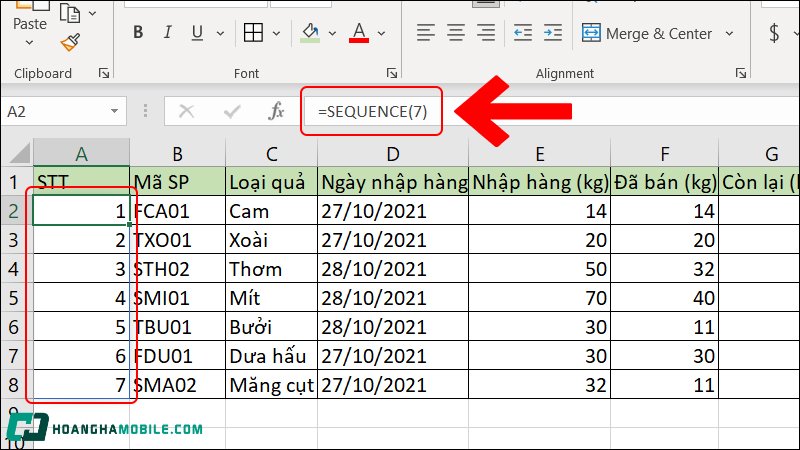800x450 pixels.
Task: Select row 5 header
Action: pyautogui.click(x=14, y=298)
